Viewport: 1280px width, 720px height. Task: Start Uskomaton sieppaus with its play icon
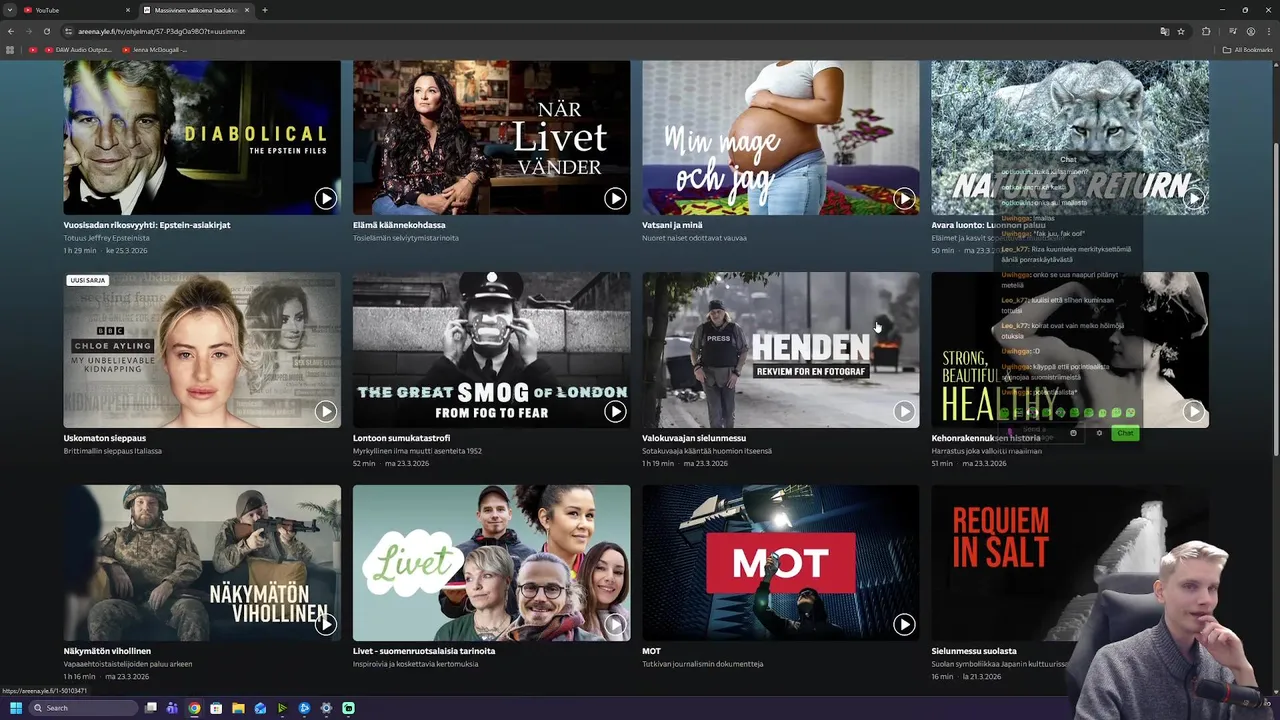pyautogui.click(x=325, y=411)
